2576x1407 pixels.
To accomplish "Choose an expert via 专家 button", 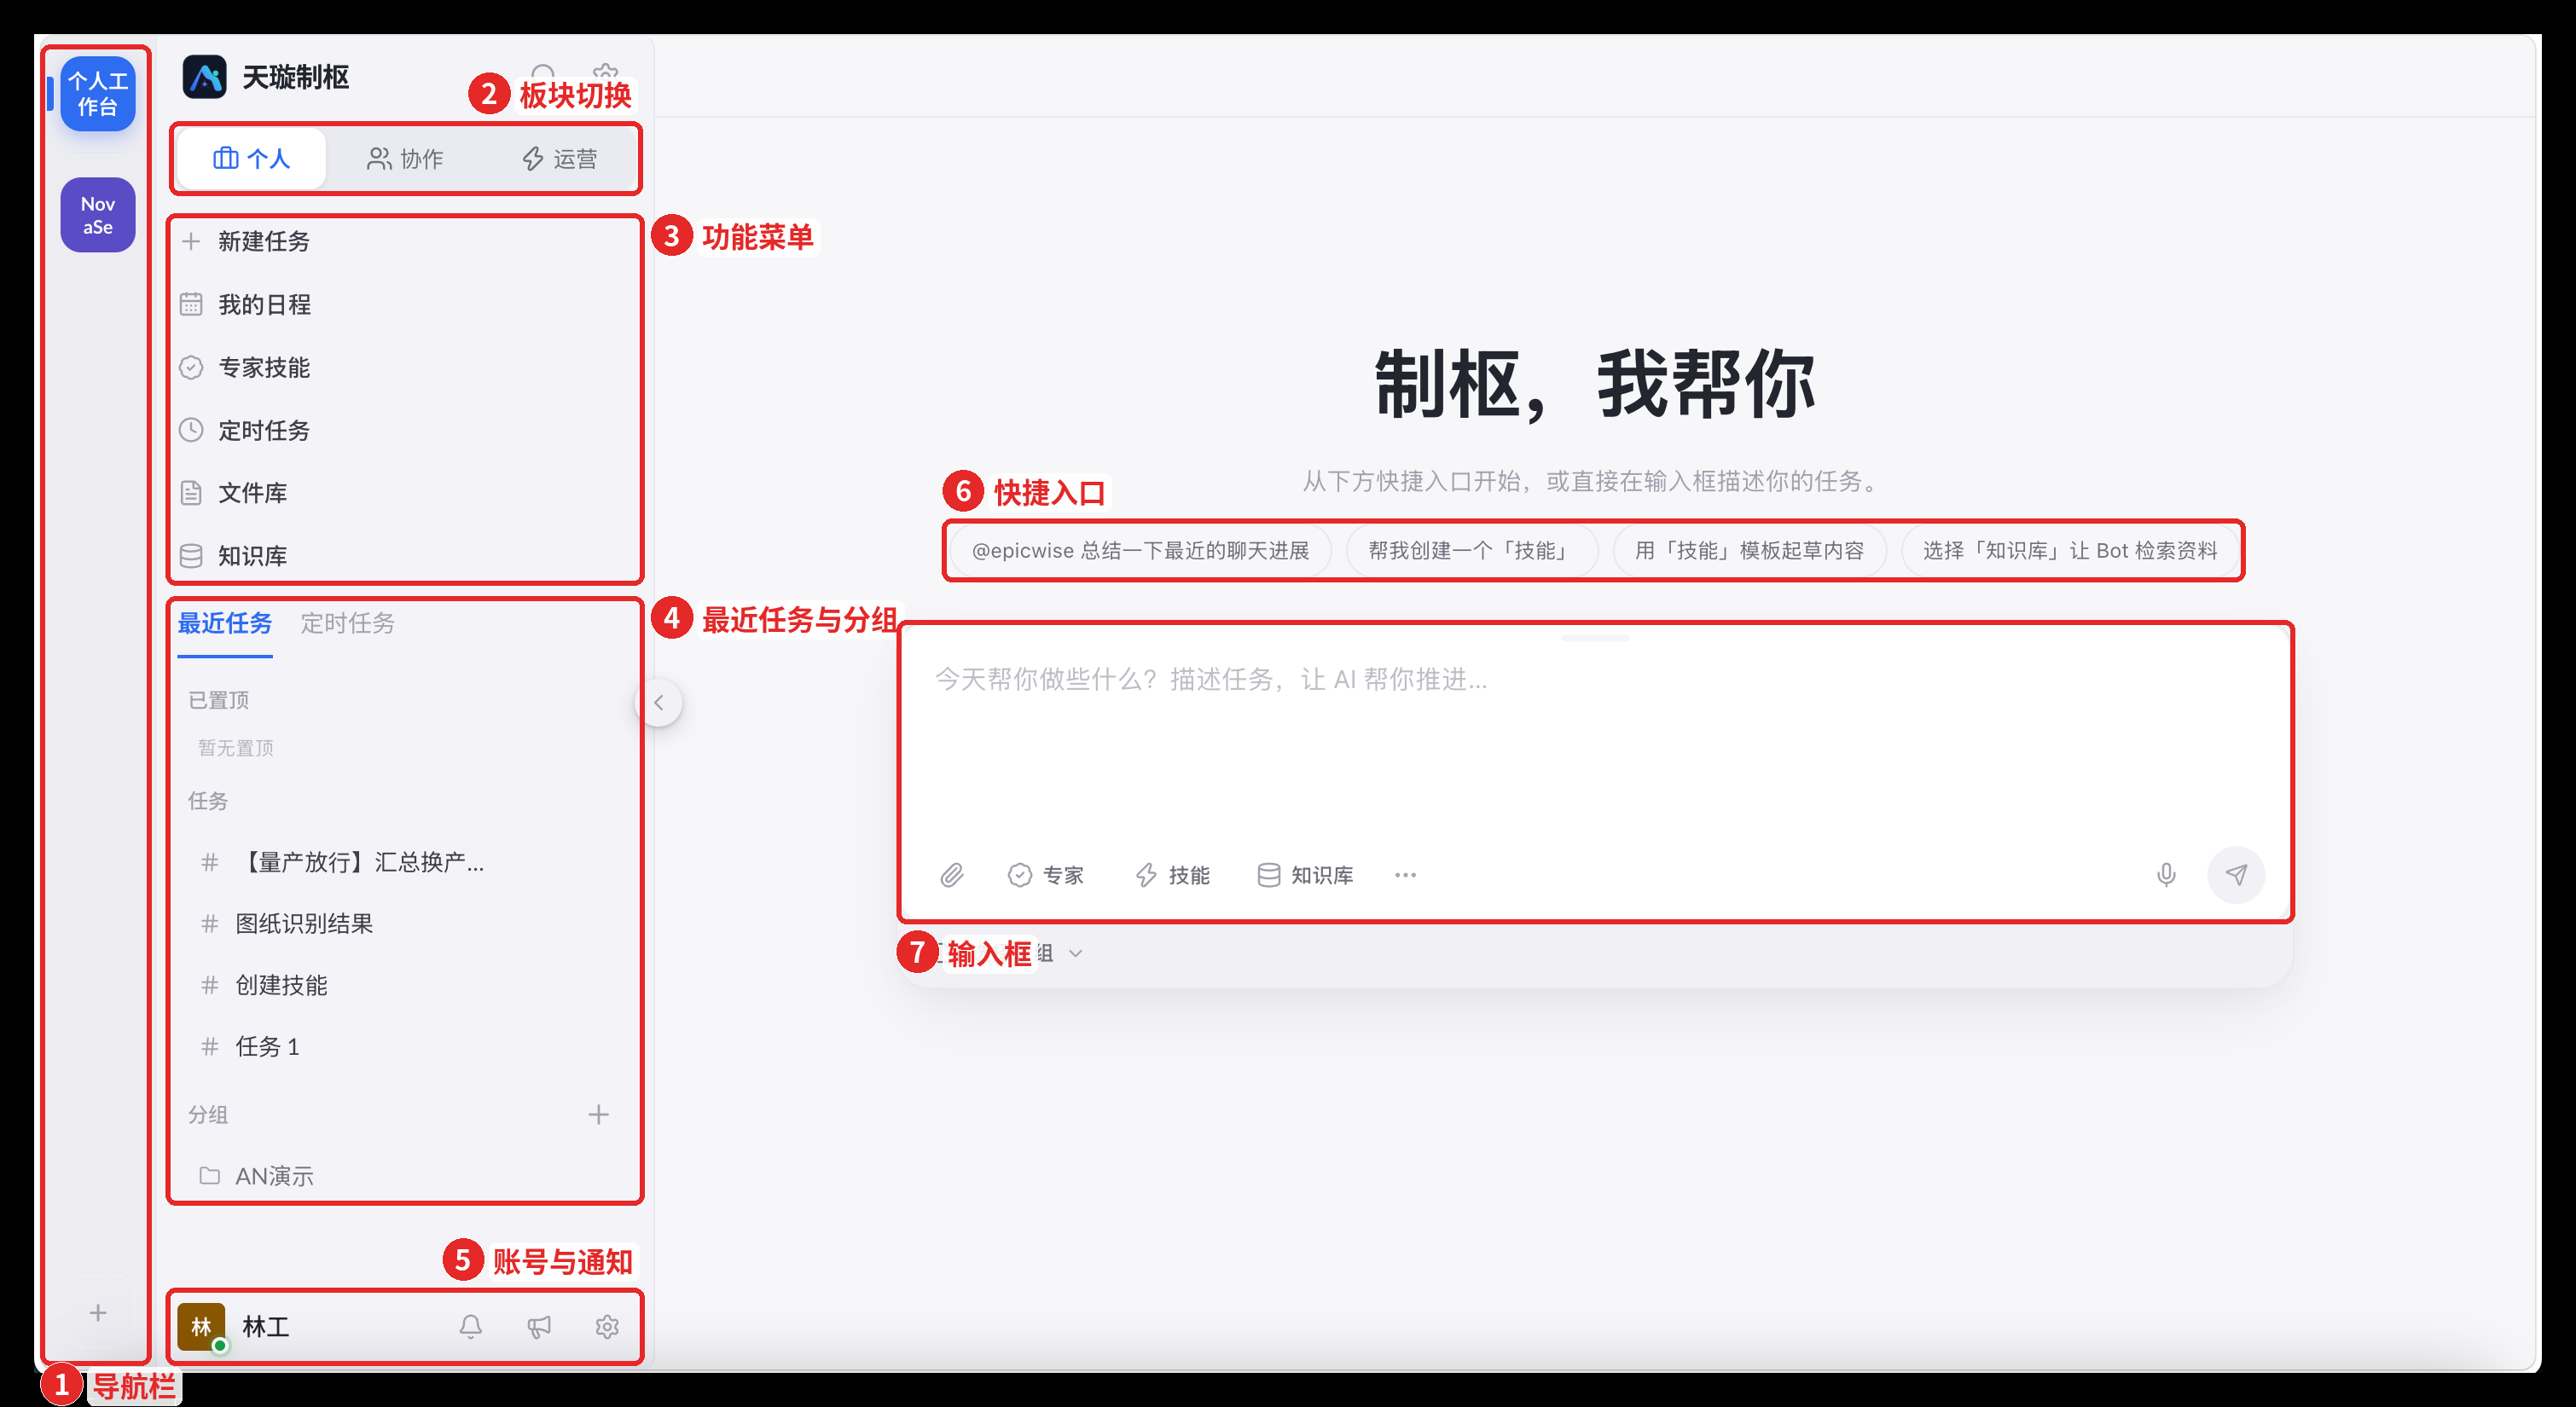I will 1046,875.
